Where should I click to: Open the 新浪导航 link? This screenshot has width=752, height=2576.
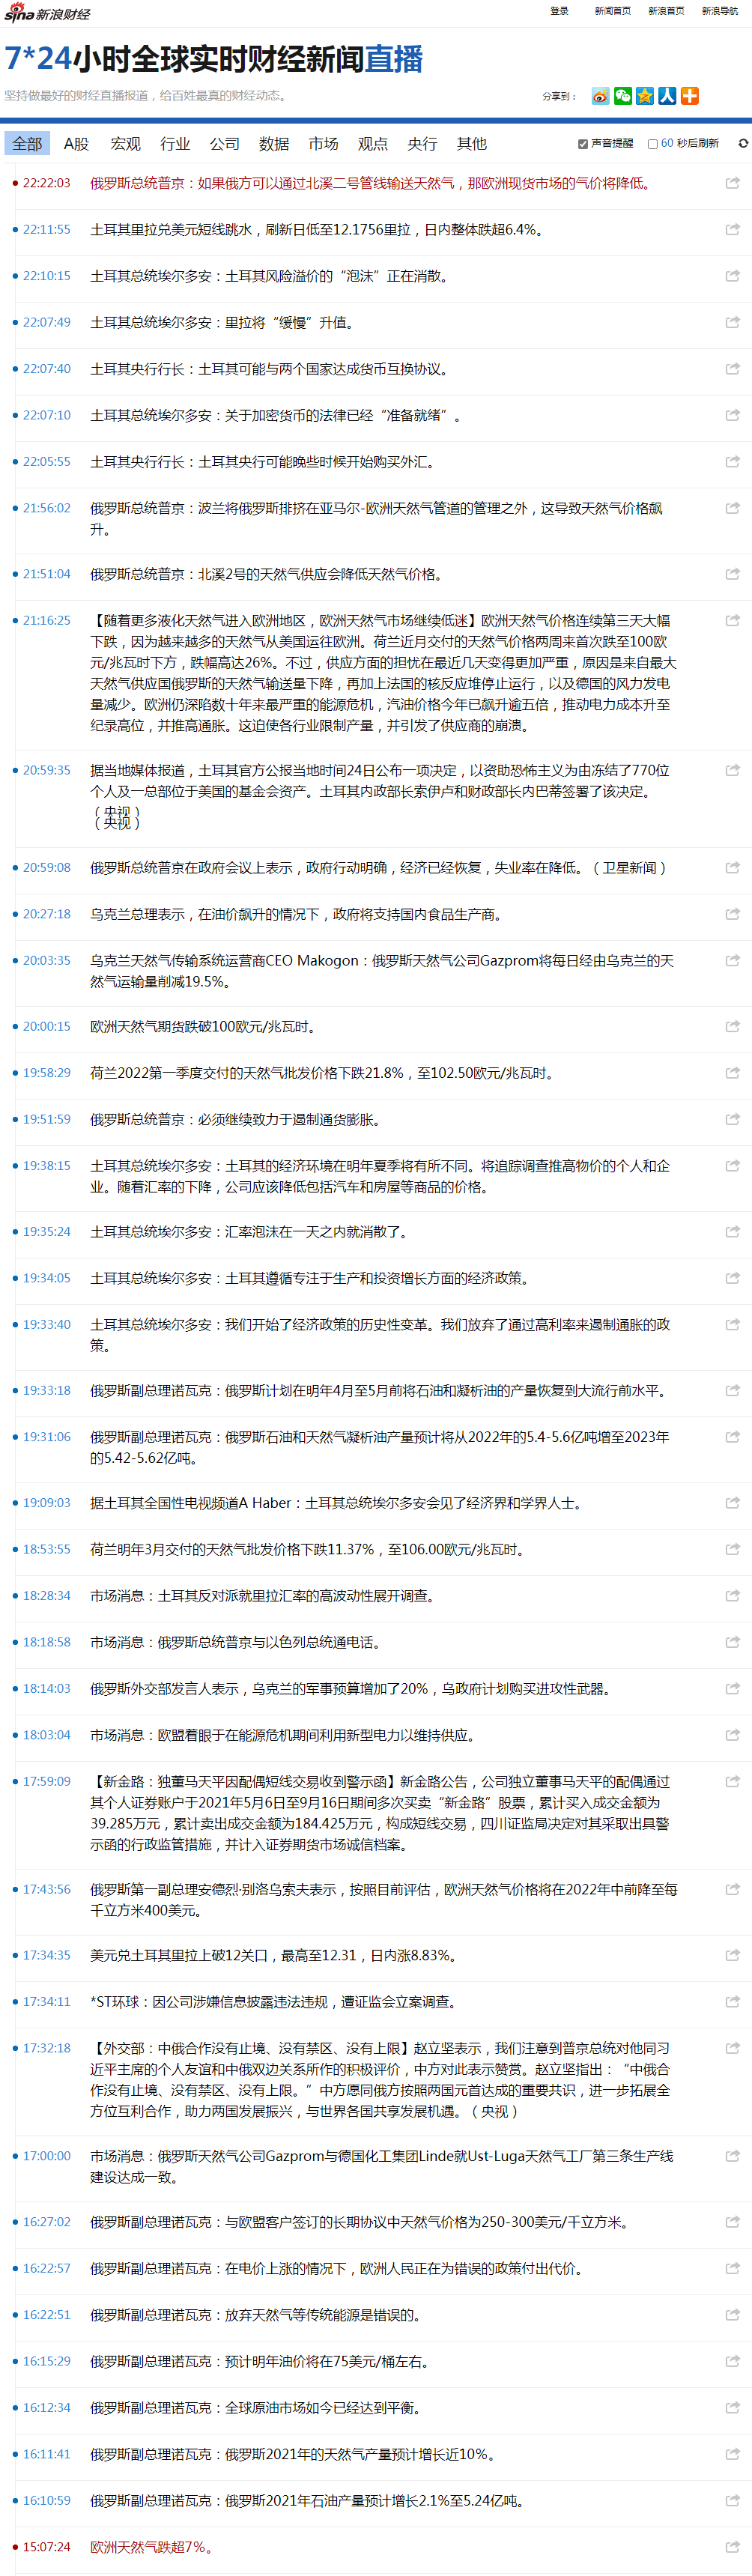[x=720, y=11]
